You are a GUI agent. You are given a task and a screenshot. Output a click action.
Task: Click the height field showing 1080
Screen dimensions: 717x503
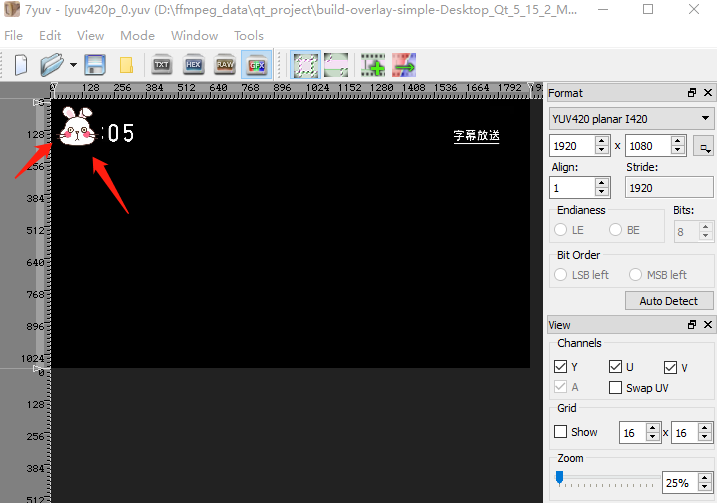(x=648, y=146)
